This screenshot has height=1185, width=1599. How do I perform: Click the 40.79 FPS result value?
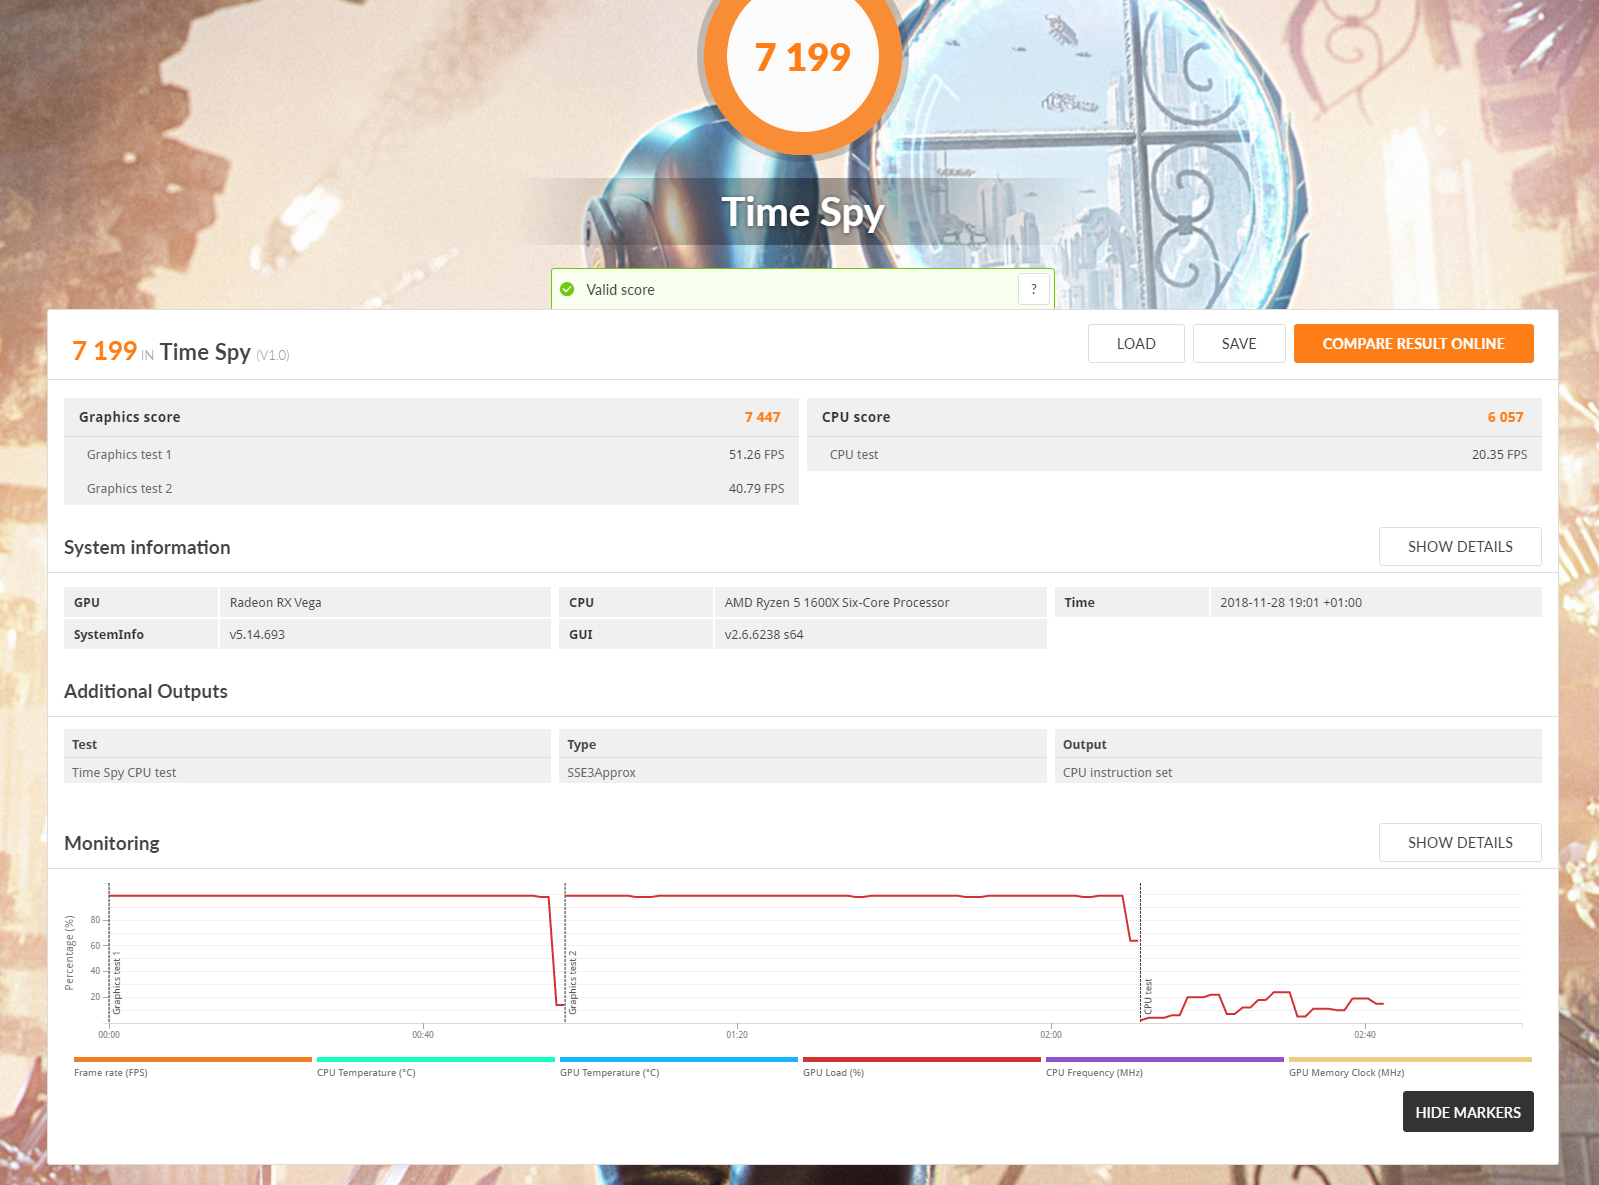coord(756,488)
